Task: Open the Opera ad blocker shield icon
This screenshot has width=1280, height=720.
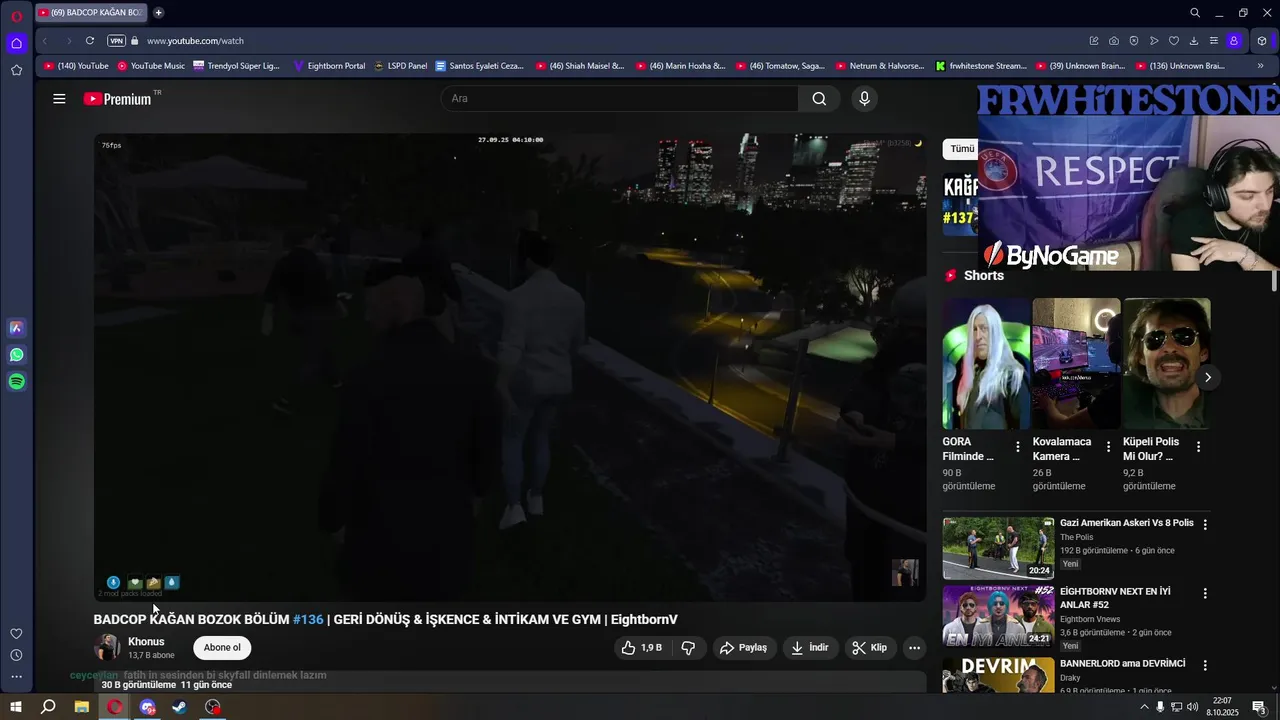Action: 1134,41
